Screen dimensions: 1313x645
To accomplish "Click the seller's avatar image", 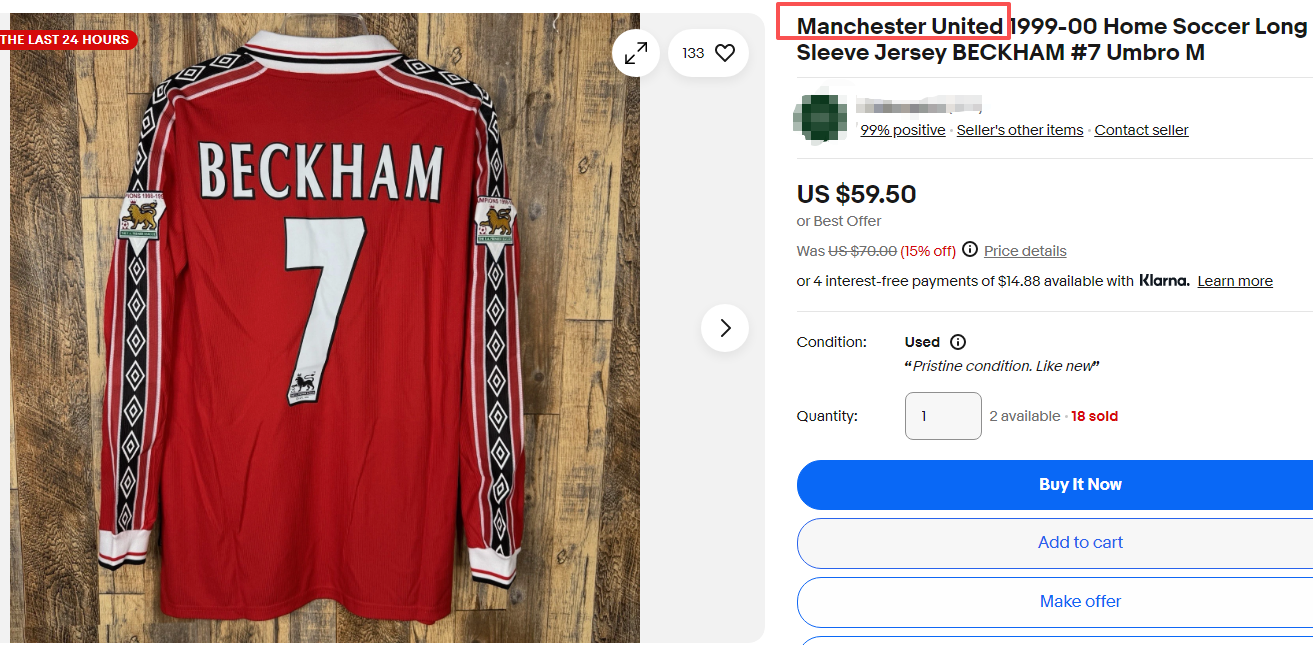I will point(822,117).
